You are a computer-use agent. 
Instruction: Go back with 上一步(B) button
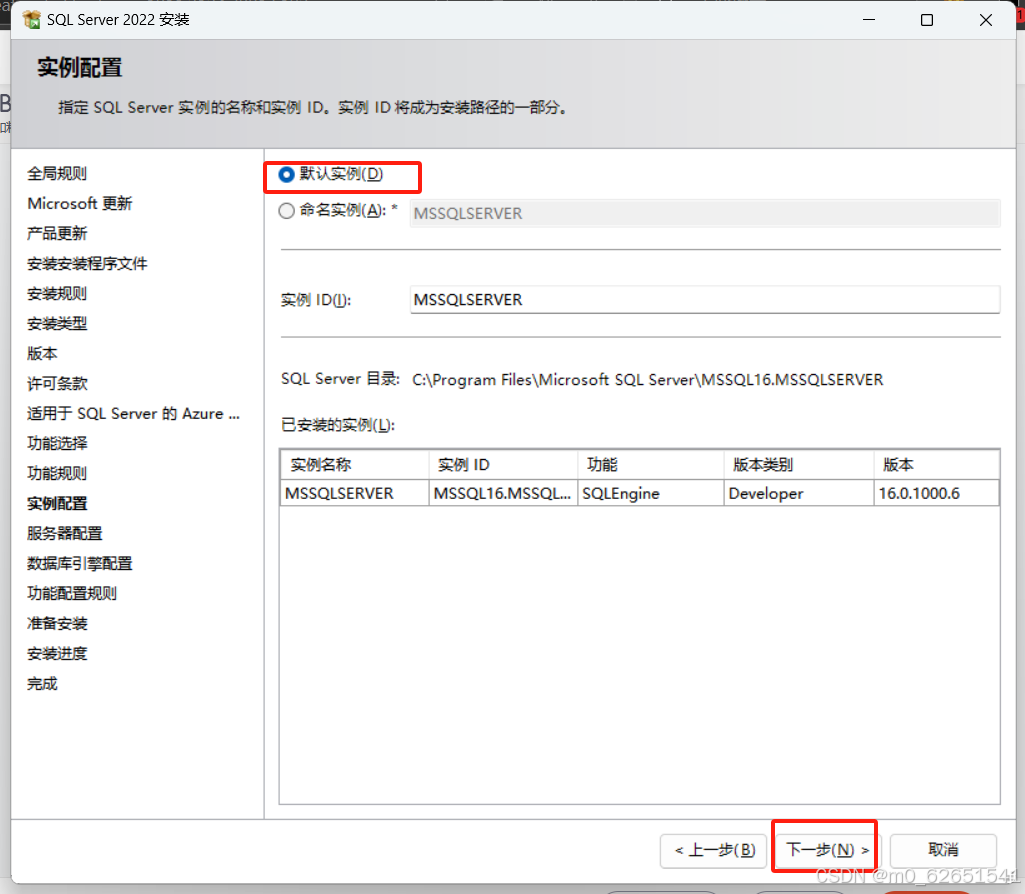point(714,850)
